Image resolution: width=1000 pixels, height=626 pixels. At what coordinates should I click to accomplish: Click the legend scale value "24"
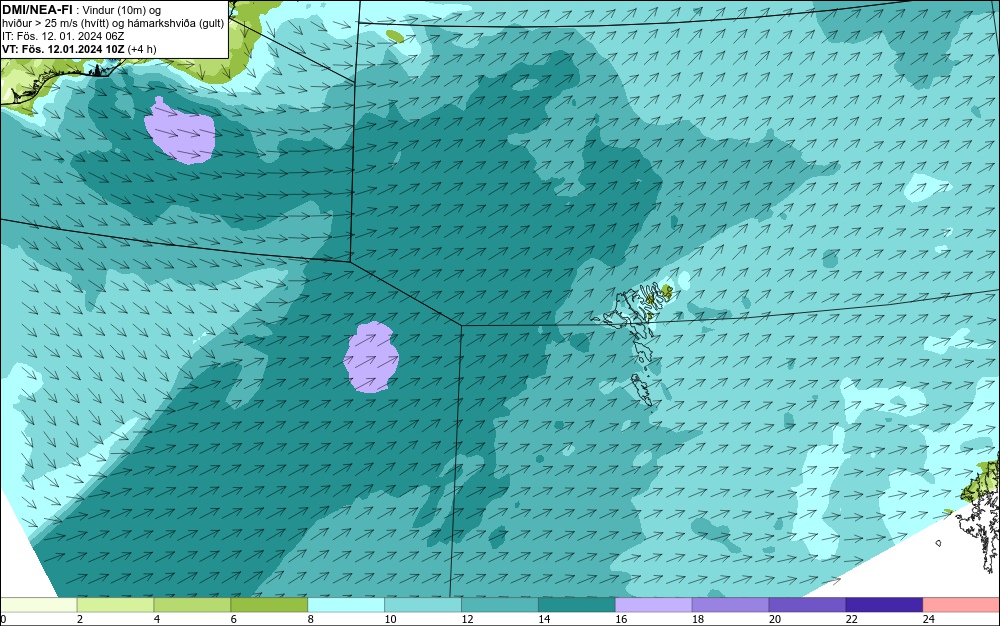point(929,619)
